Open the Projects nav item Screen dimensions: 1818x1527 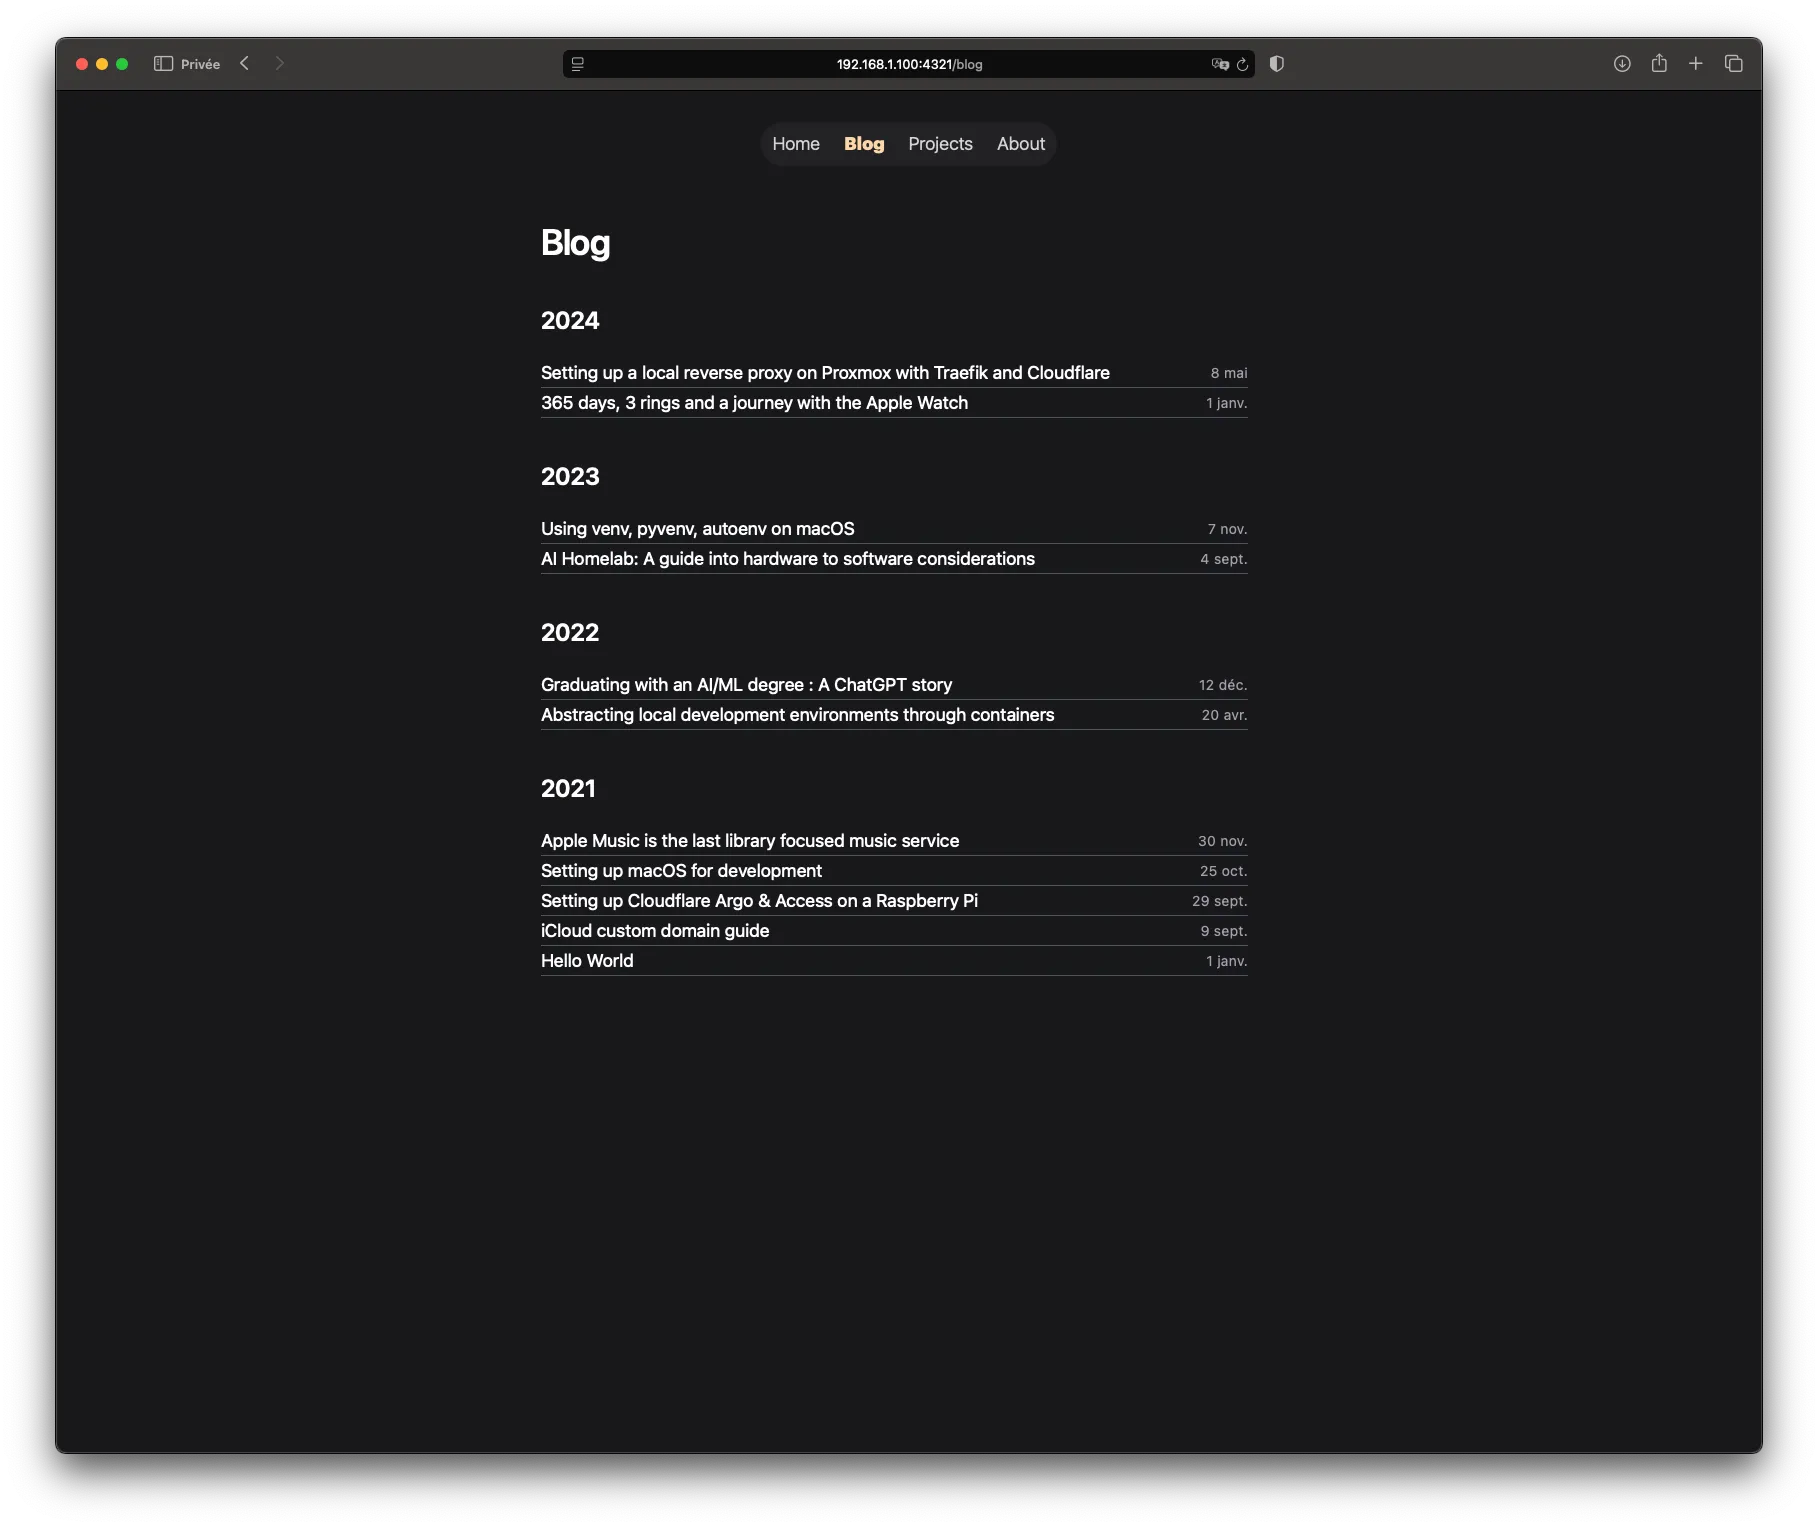click(940, 144)
